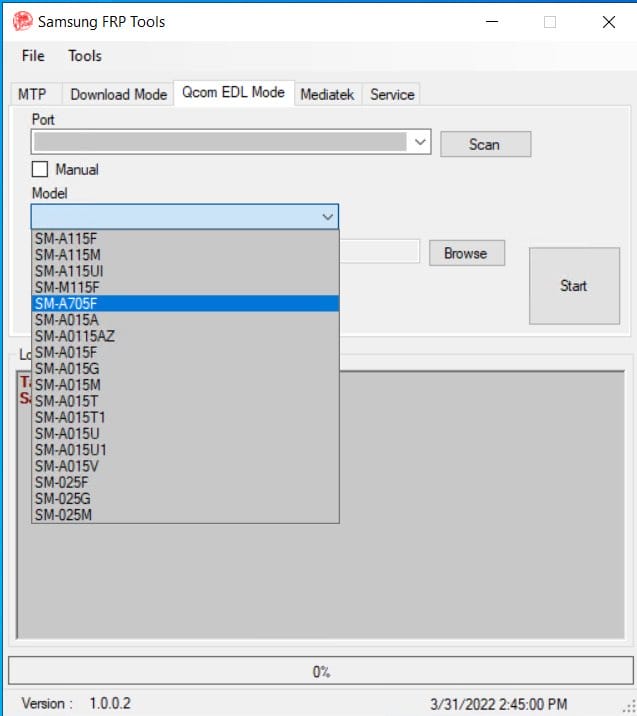The height and width of the screenshot is (716, 637).
Task: Open the Tools menu
Action: click(85, 56)
